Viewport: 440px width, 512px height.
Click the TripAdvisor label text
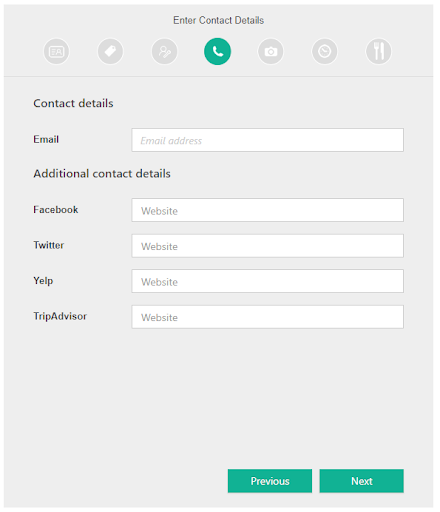coord(60,316)
